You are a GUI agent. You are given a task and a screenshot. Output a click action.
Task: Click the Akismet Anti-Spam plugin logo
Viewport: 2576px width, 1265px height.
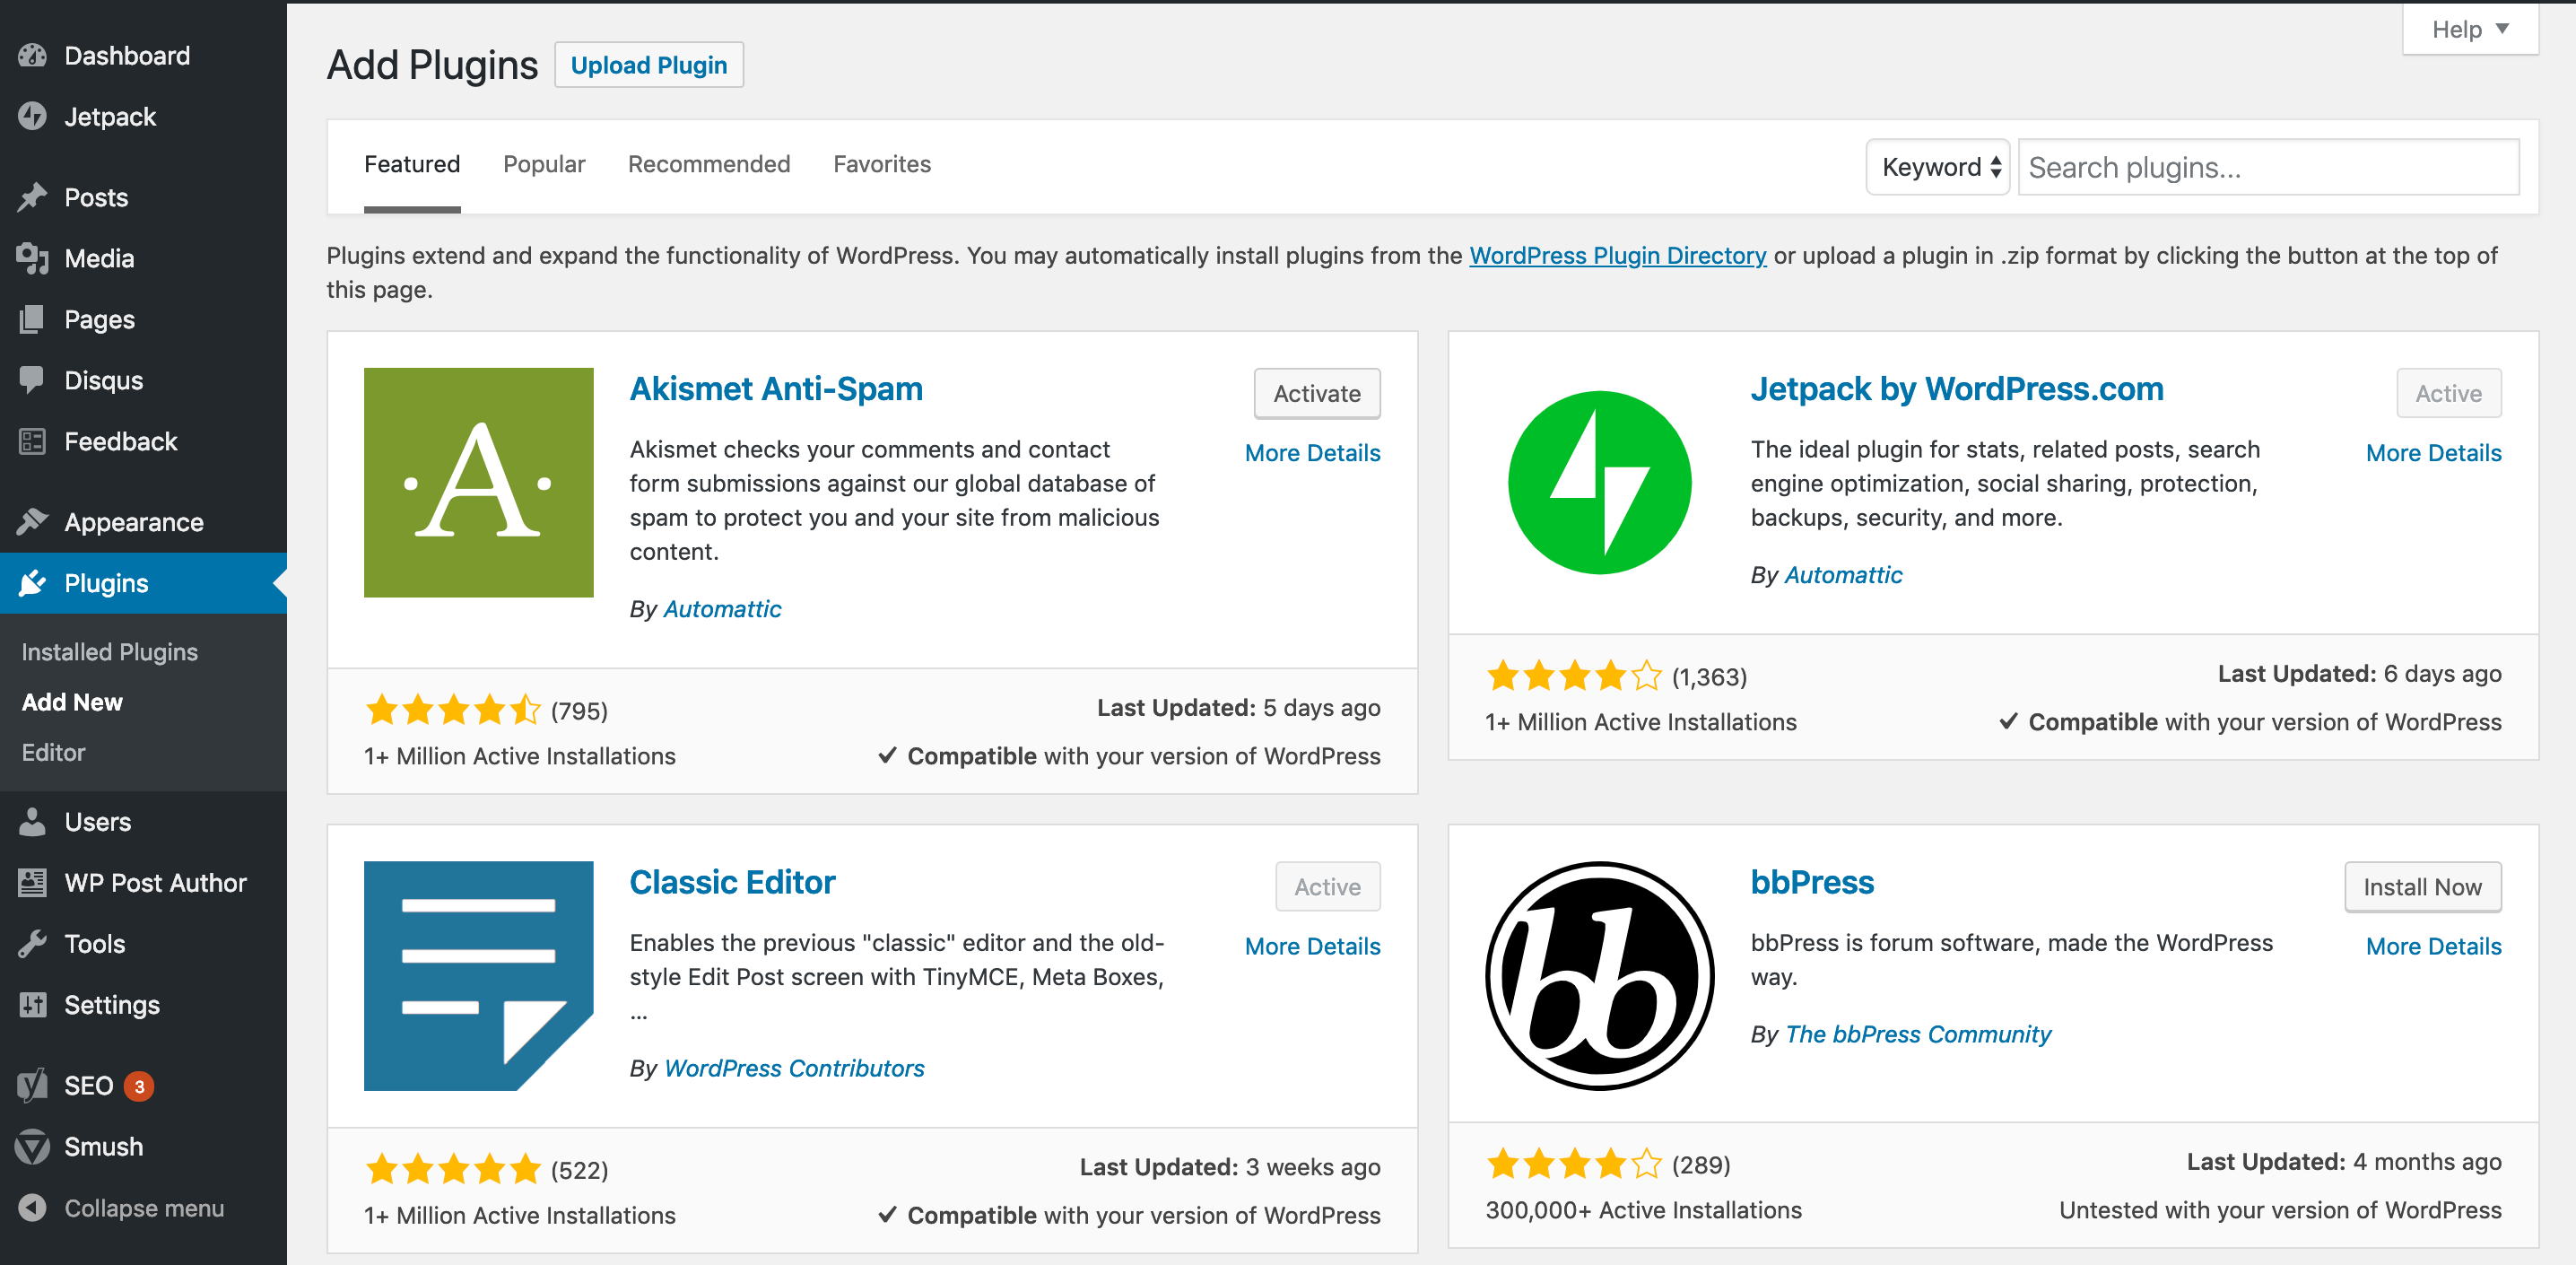tap(478, 483)
